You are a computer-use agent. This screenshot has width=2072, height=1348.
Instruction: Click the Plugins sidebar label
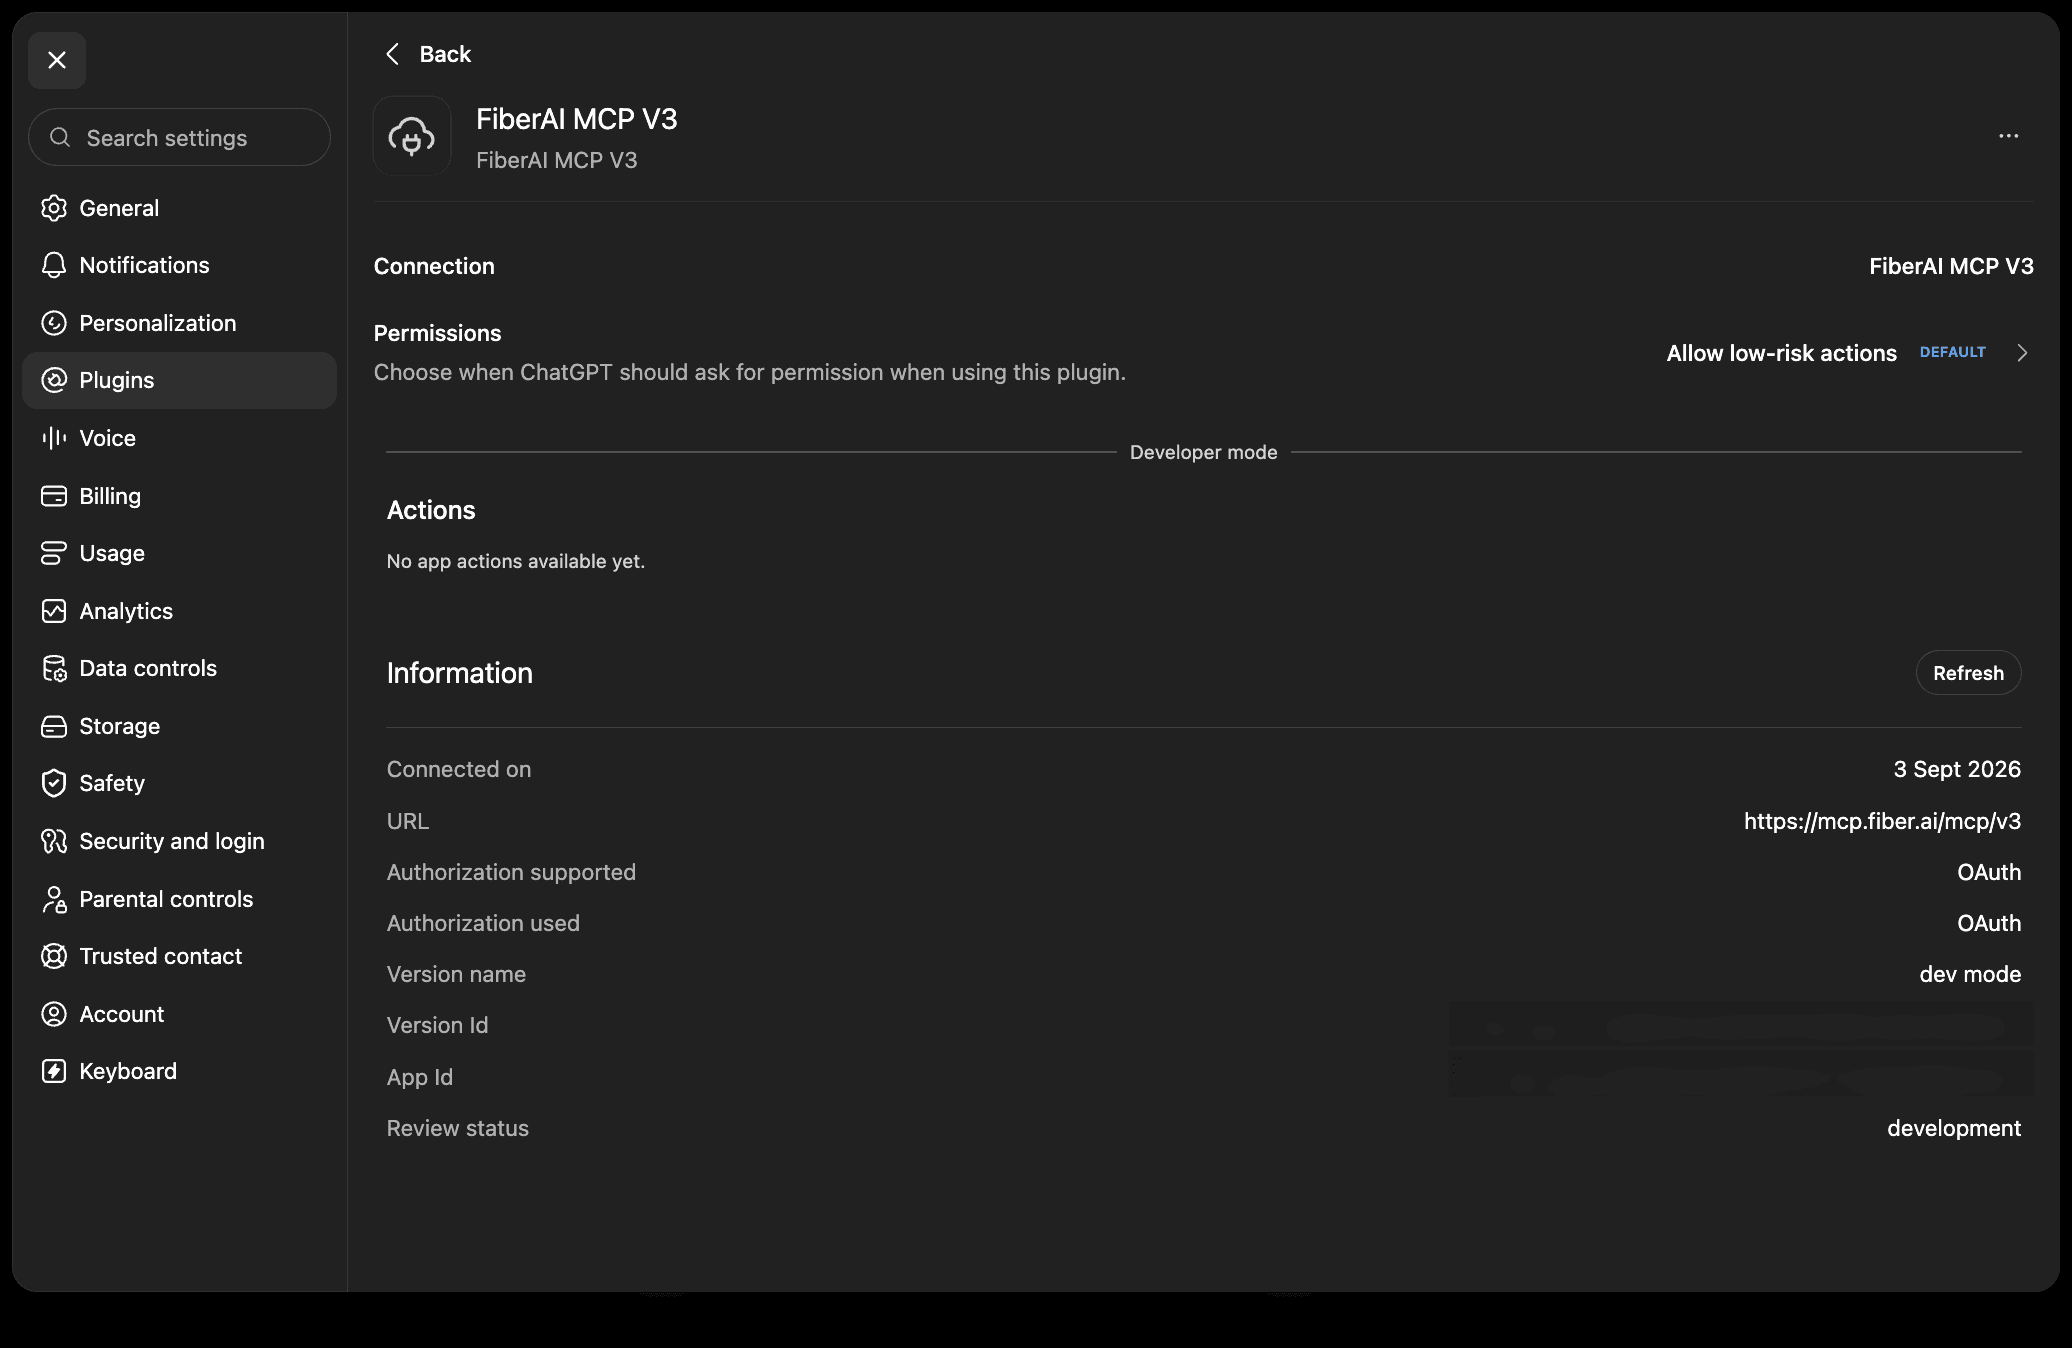pos(117,380)
